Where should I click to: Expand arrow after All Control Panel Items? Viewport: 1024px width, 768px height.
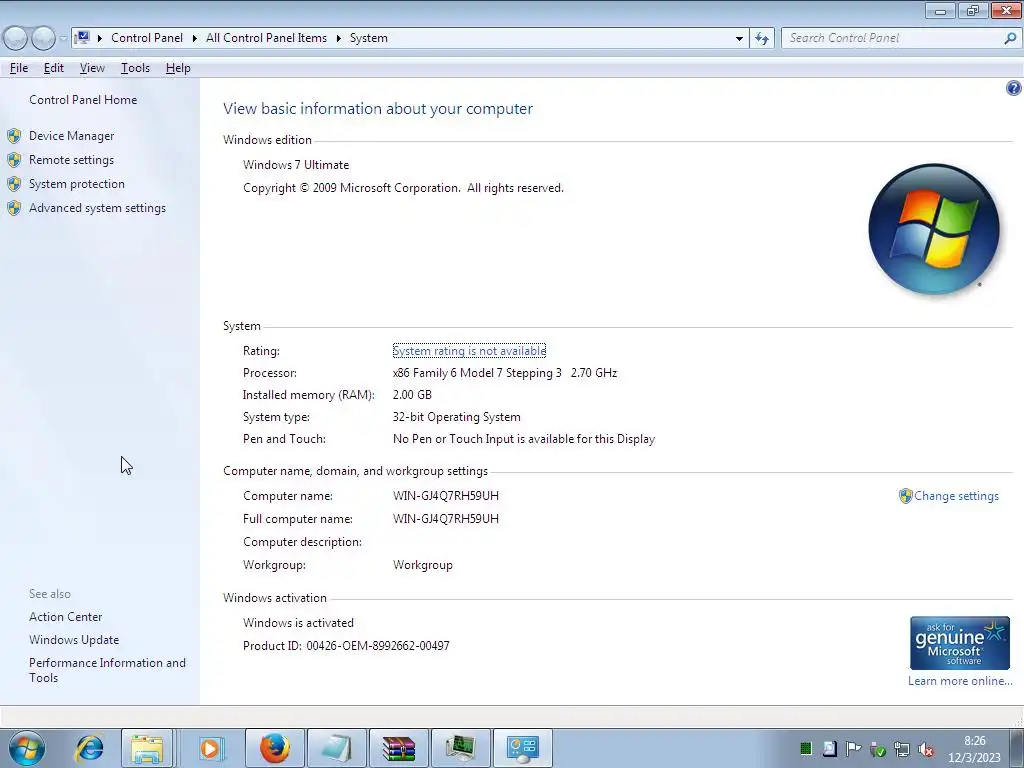tap(339, 39)
